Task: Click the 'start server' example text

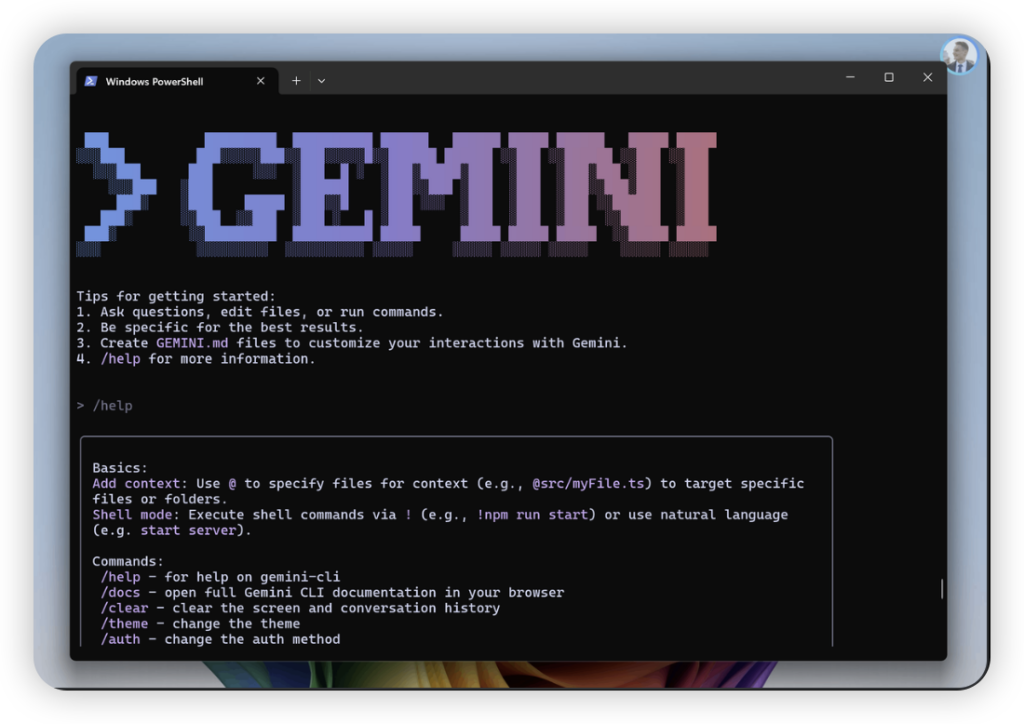Action: (x=188, y=530)
